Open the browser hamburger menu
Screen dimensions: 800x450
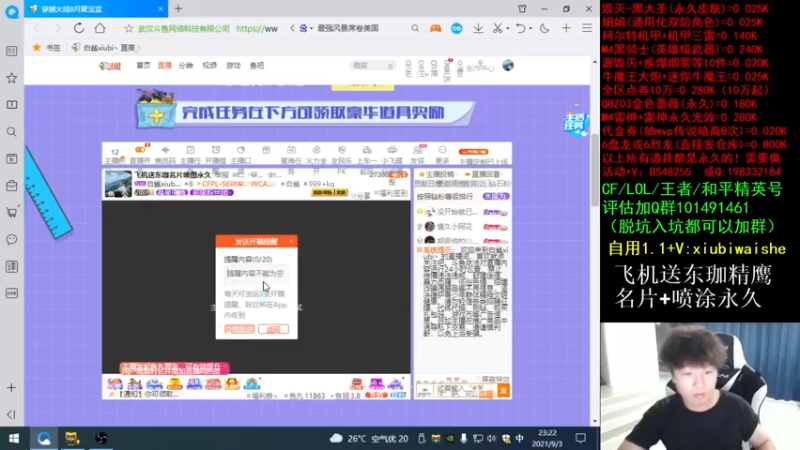pos(587,29)
